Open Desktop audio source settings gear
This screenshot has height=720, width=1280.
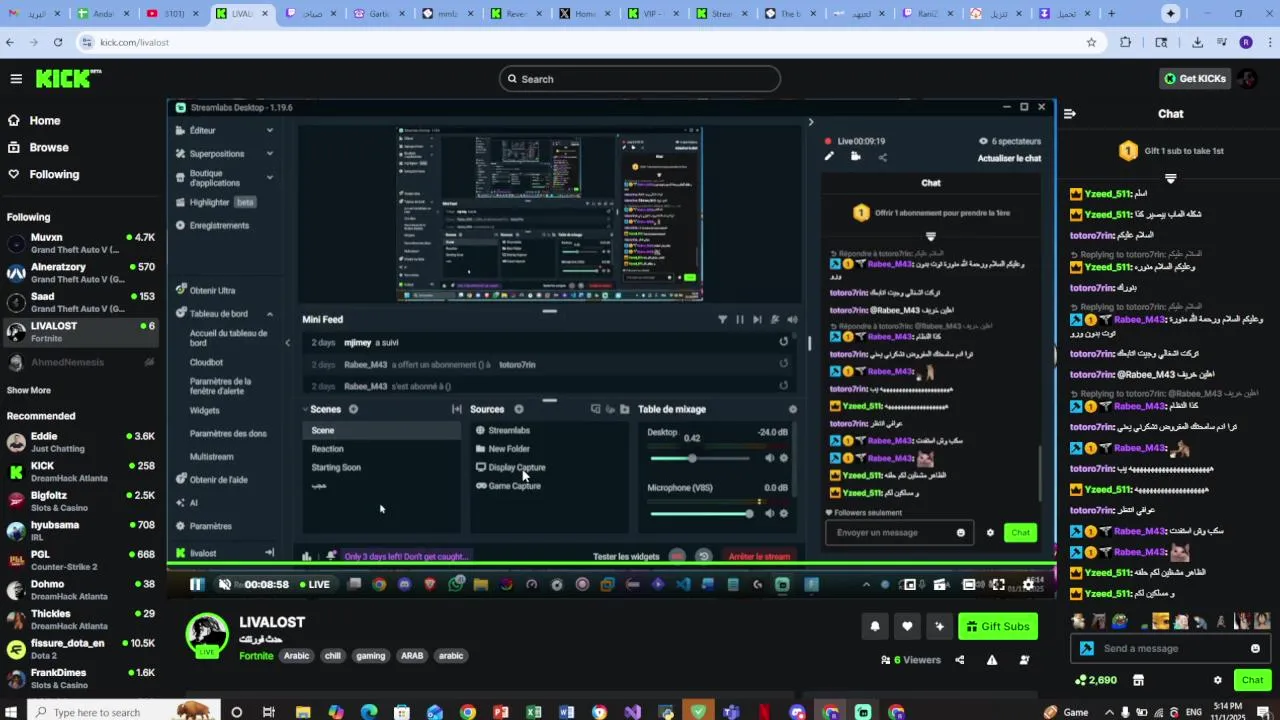click(783, 458)
